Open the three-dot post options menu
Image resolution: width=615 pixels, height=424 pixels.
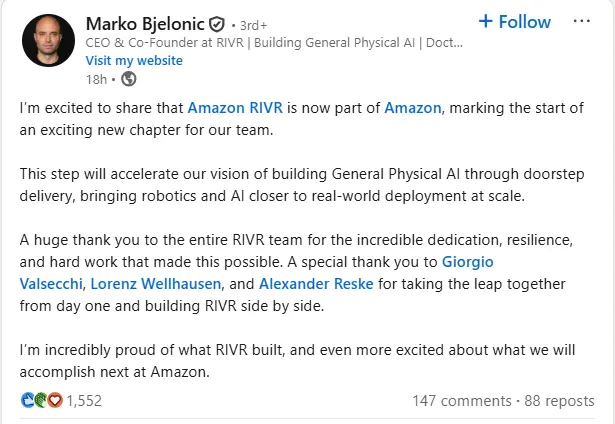point(582,22)
